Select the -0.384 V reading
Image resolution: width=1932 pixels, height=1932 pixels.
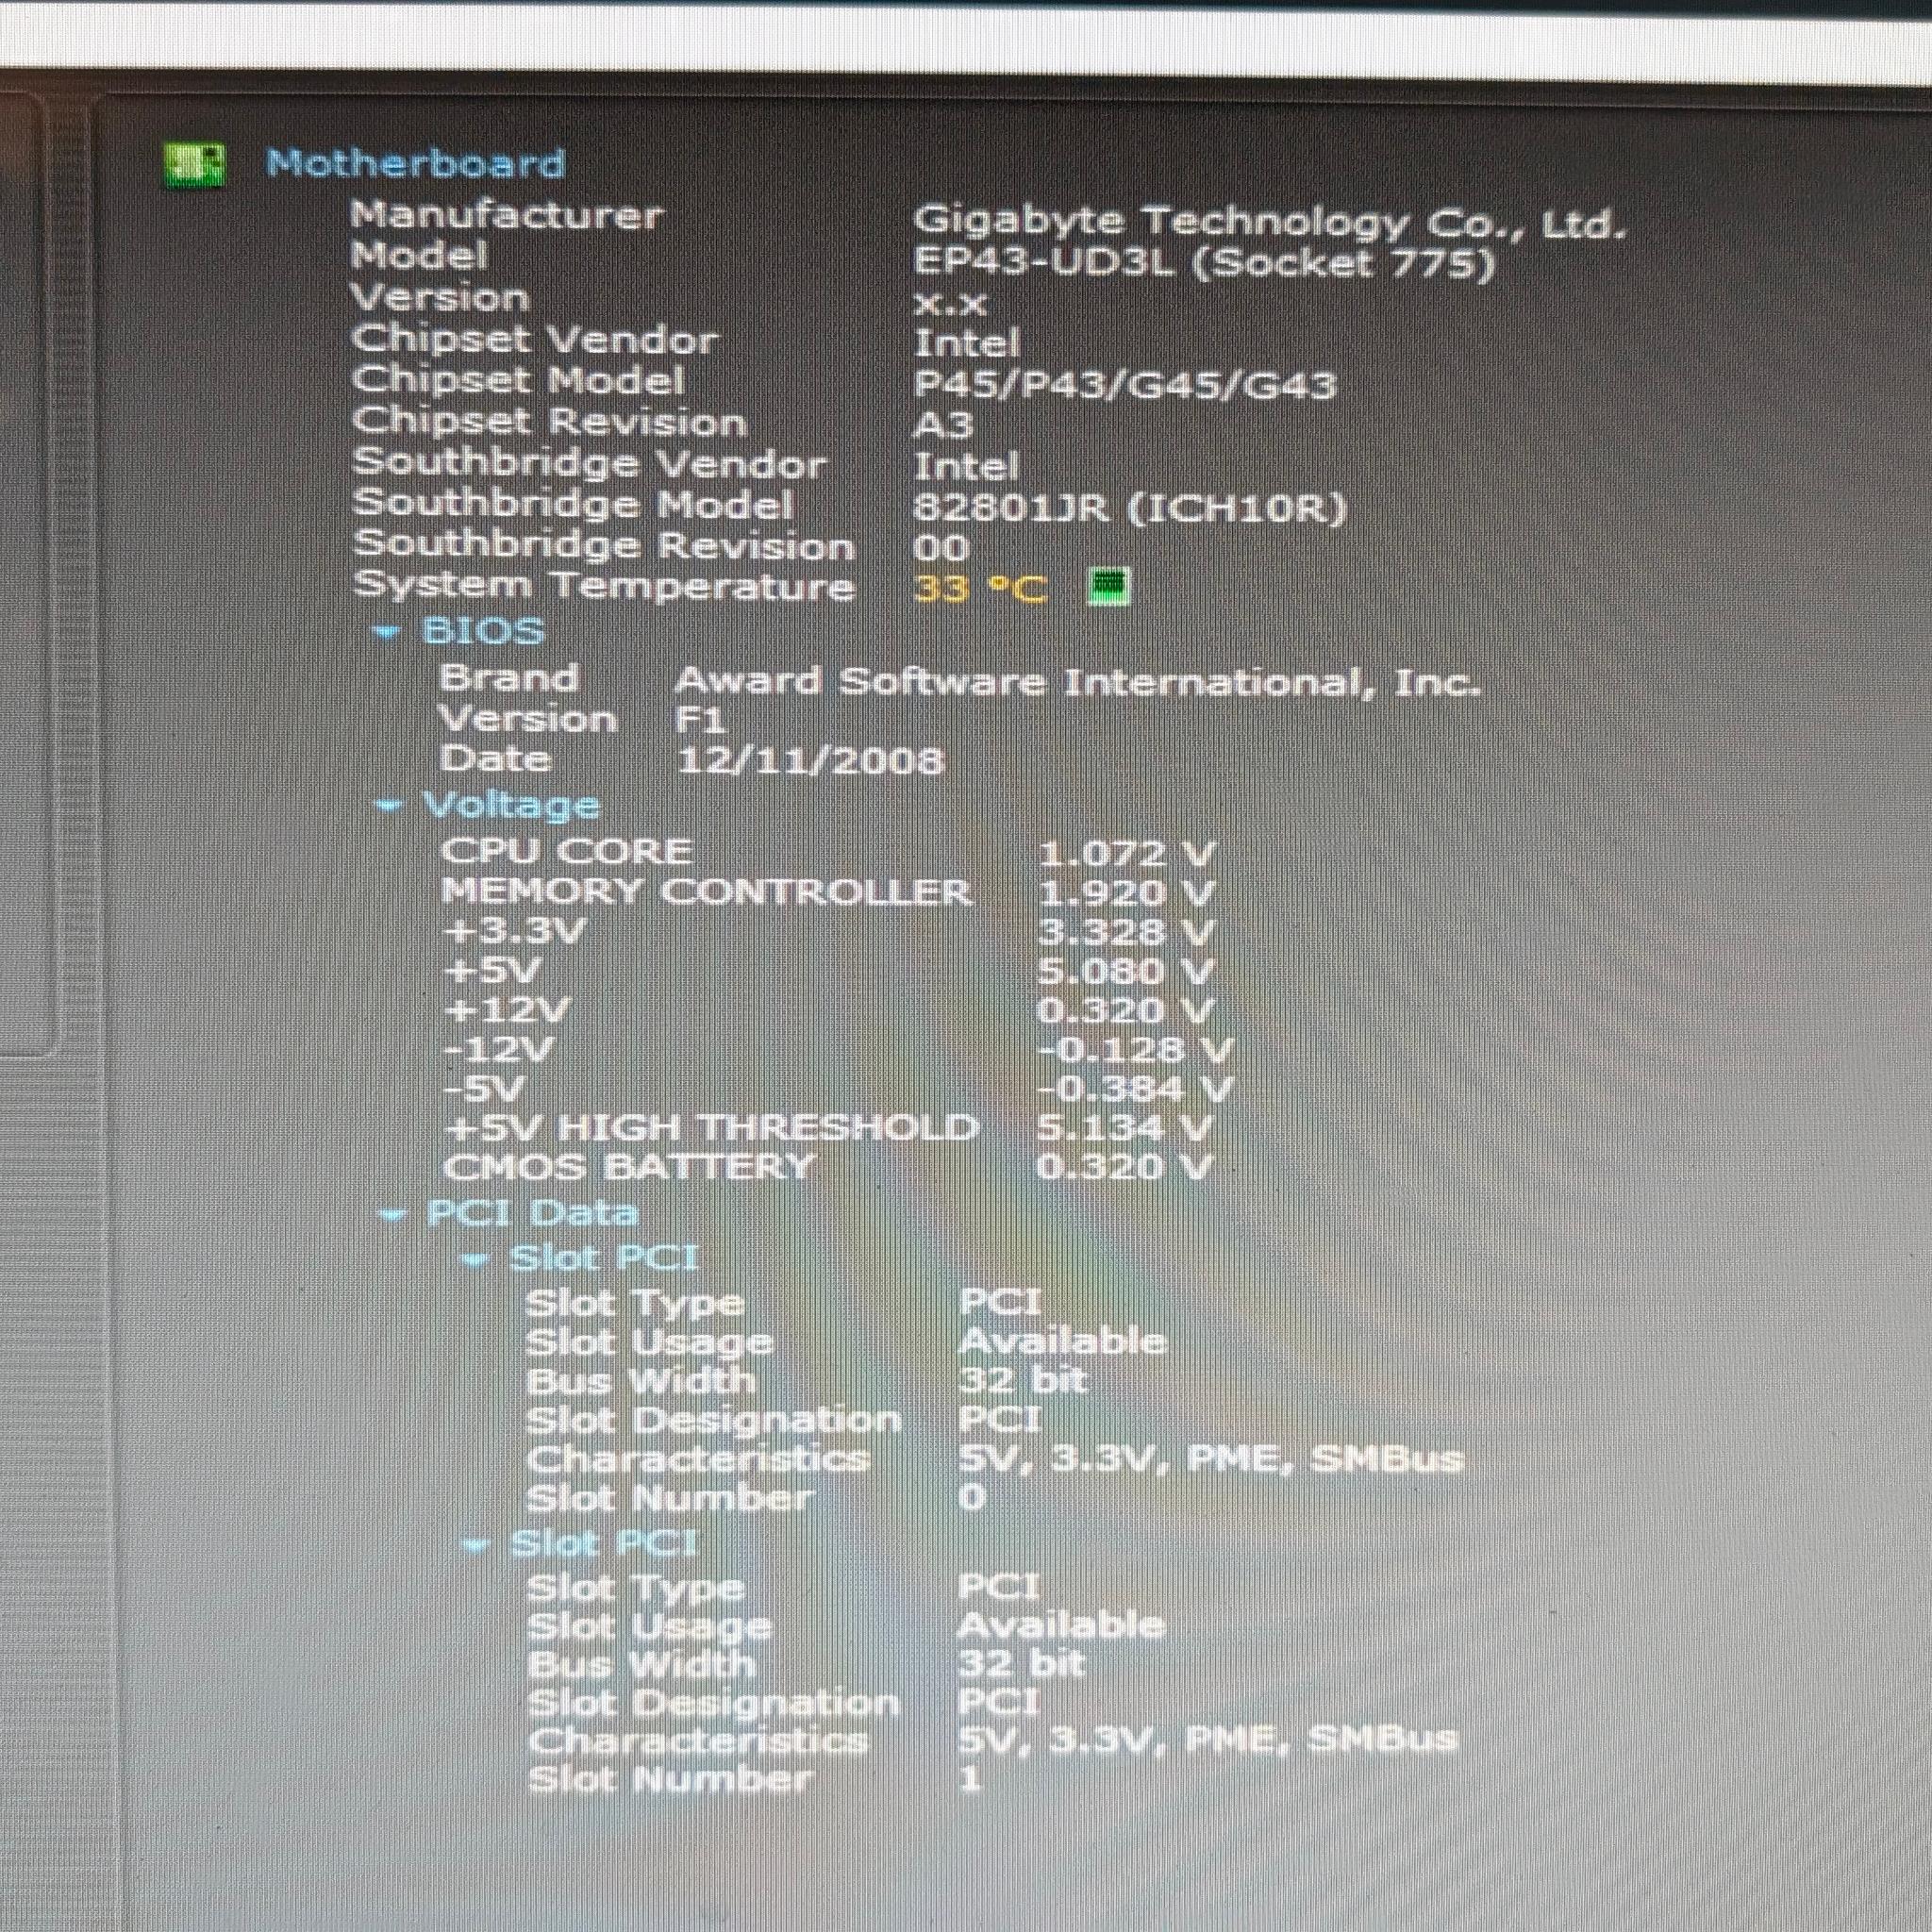(1134, 1088)
